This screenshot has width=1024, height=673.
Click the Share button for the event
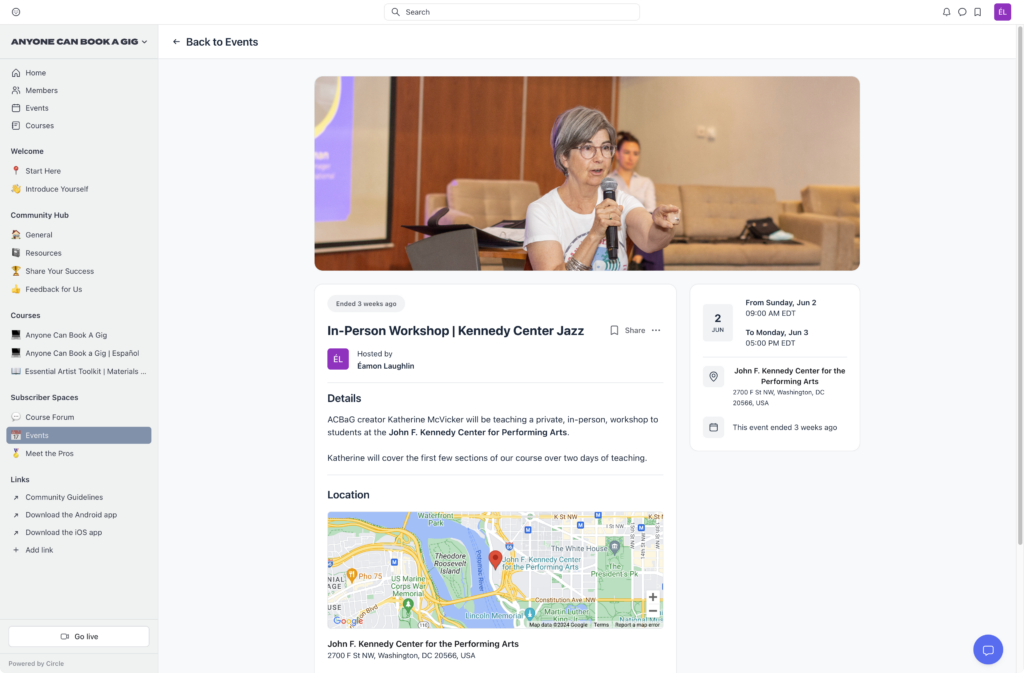[635, 330]
